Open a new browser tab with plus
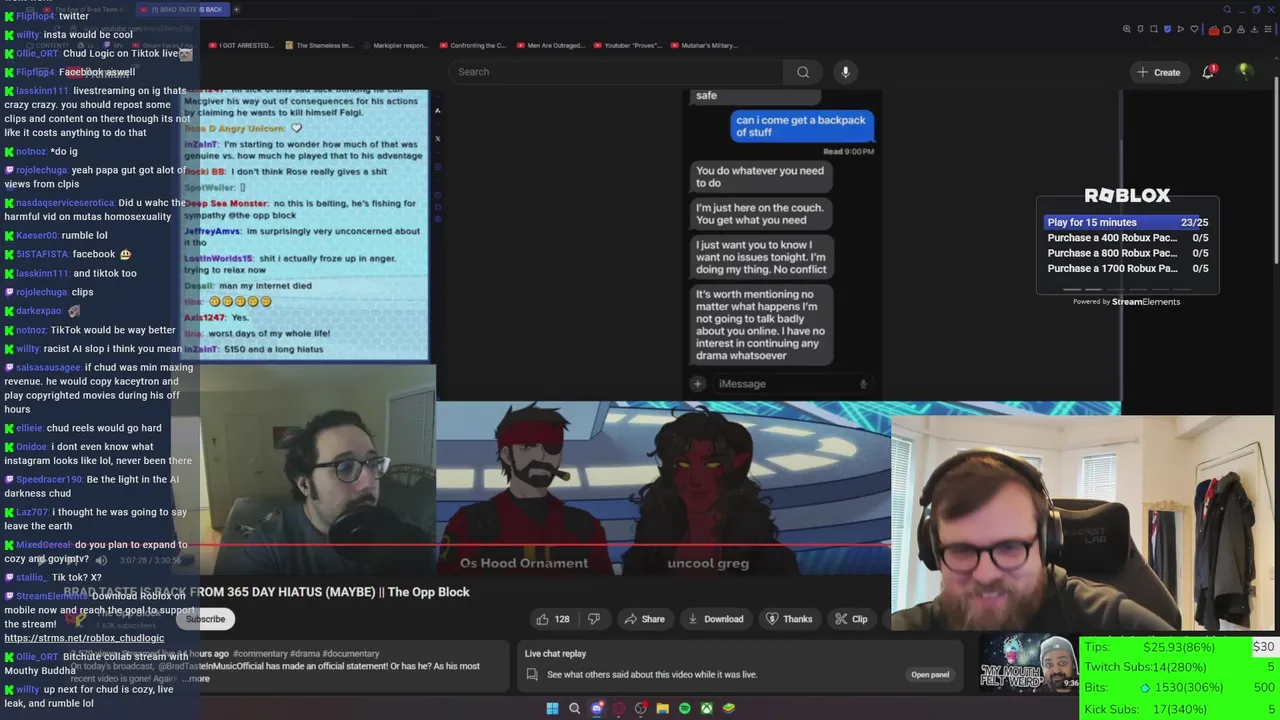This screenshot has height=720, width=1280. [x=237, y=9]
